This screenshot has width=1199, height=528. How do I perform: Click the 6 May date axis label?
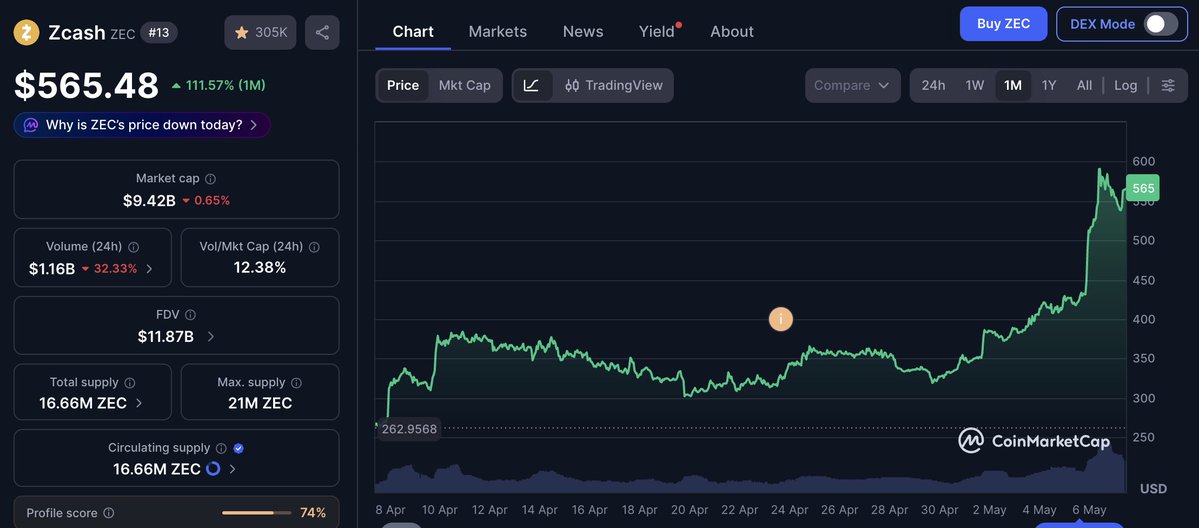pyautogui.click(x=1090, y=510)
